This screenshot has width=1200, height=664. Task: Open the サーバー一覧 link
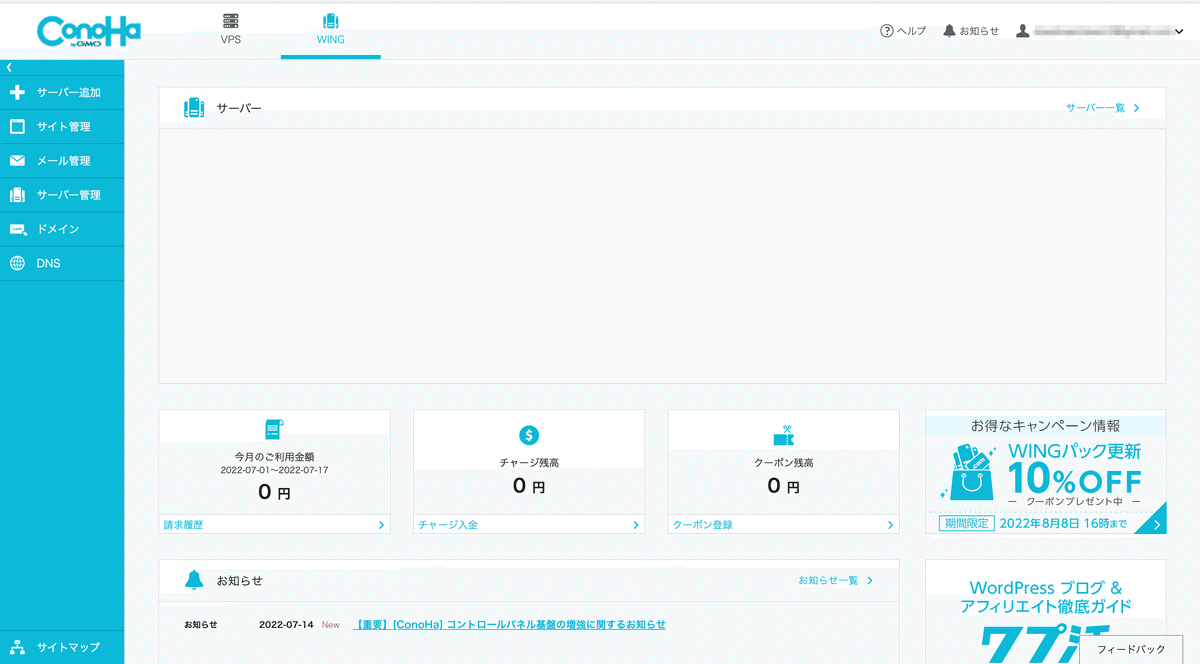pos(1095,108)
